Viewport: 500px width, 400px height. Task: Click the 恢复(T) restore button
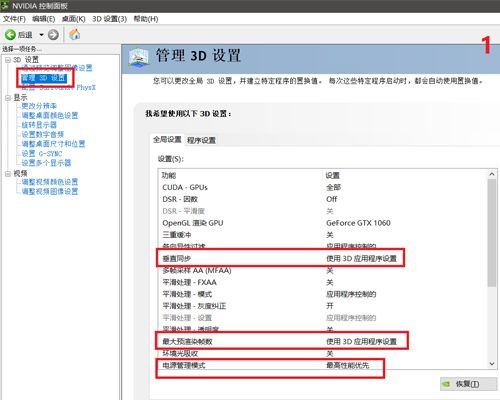(x=468, y=384)
